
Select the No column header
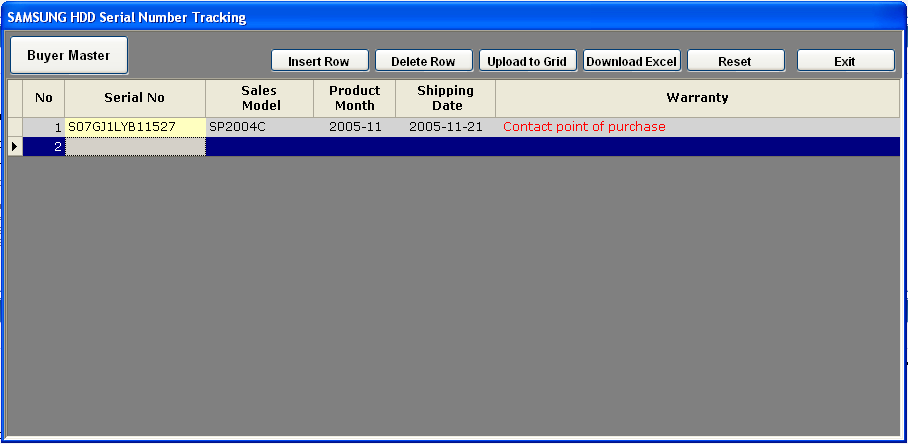point(44,98)
